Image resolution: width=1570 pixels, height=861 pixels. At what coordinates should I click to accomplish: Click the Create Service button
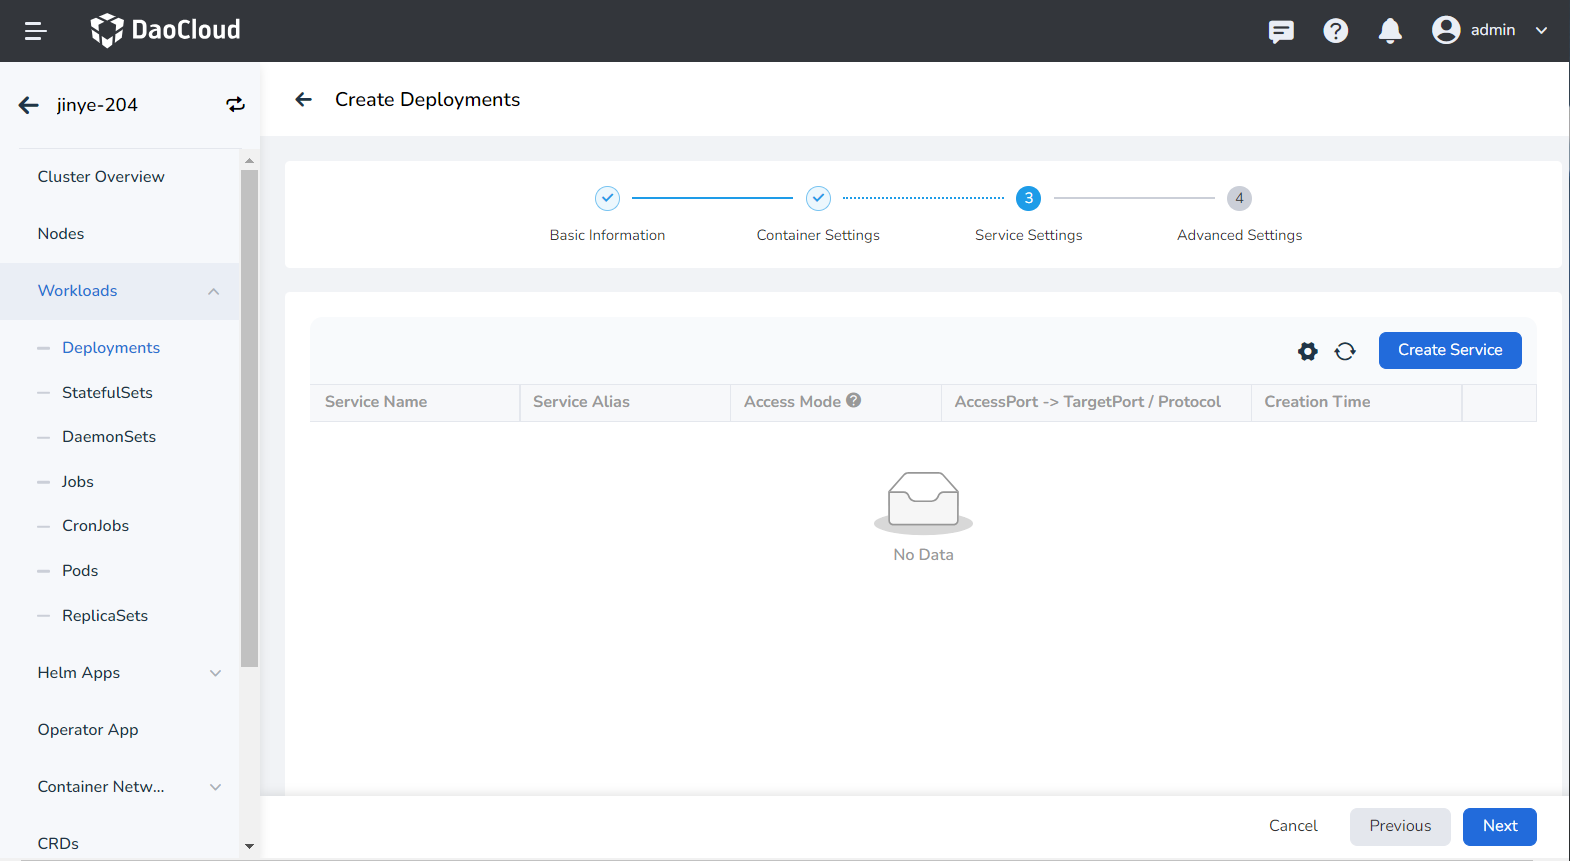coord(1449,350)
